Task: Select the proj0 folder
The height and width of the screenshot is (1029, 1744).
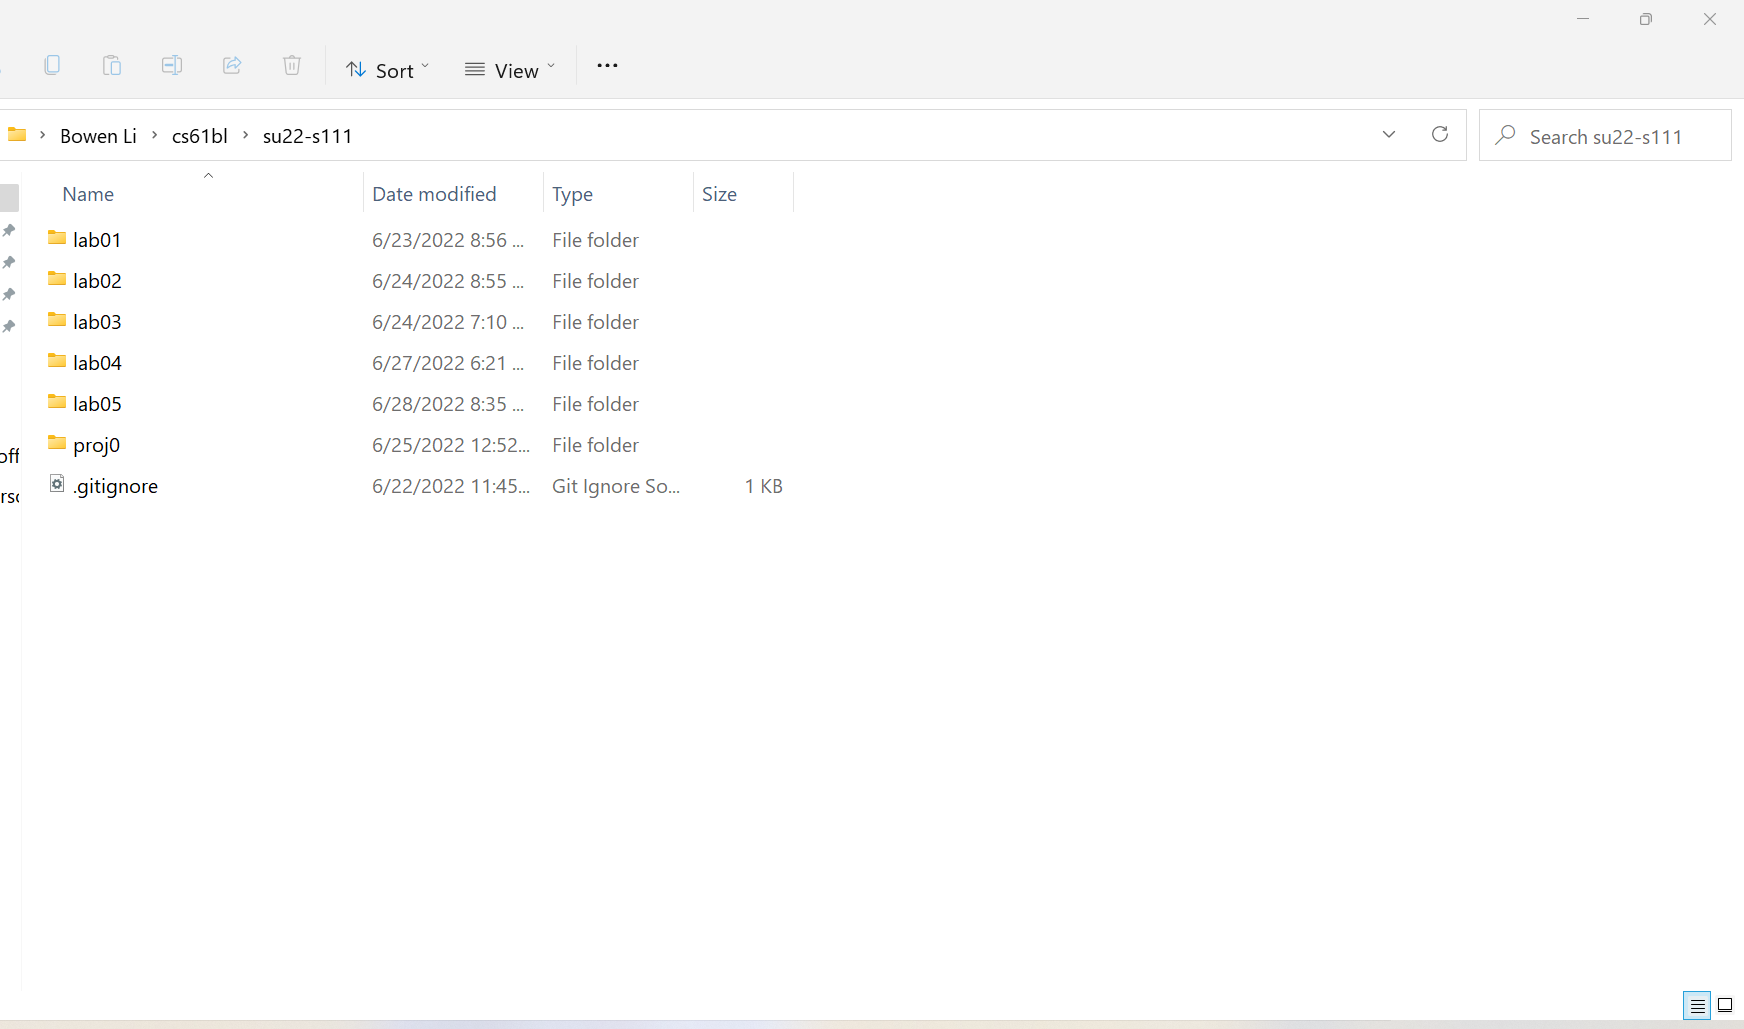Action: [96, 445]
